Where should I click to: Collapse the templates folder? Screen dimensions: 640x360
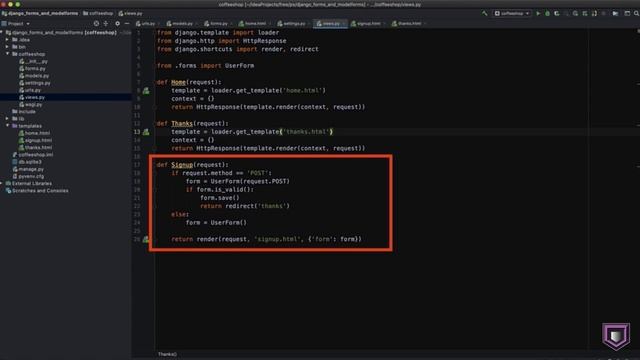click(7, 126)
